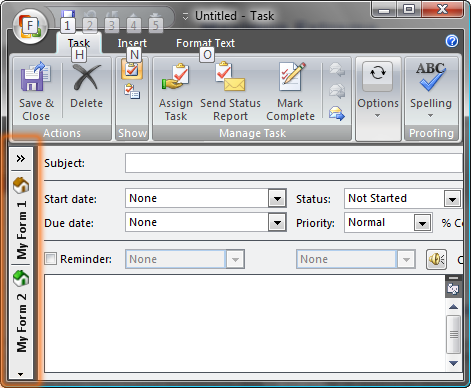The image size is (471, 388).
Task: Open the Priority Normal dropdown
Action: click(x=422, y=223)
